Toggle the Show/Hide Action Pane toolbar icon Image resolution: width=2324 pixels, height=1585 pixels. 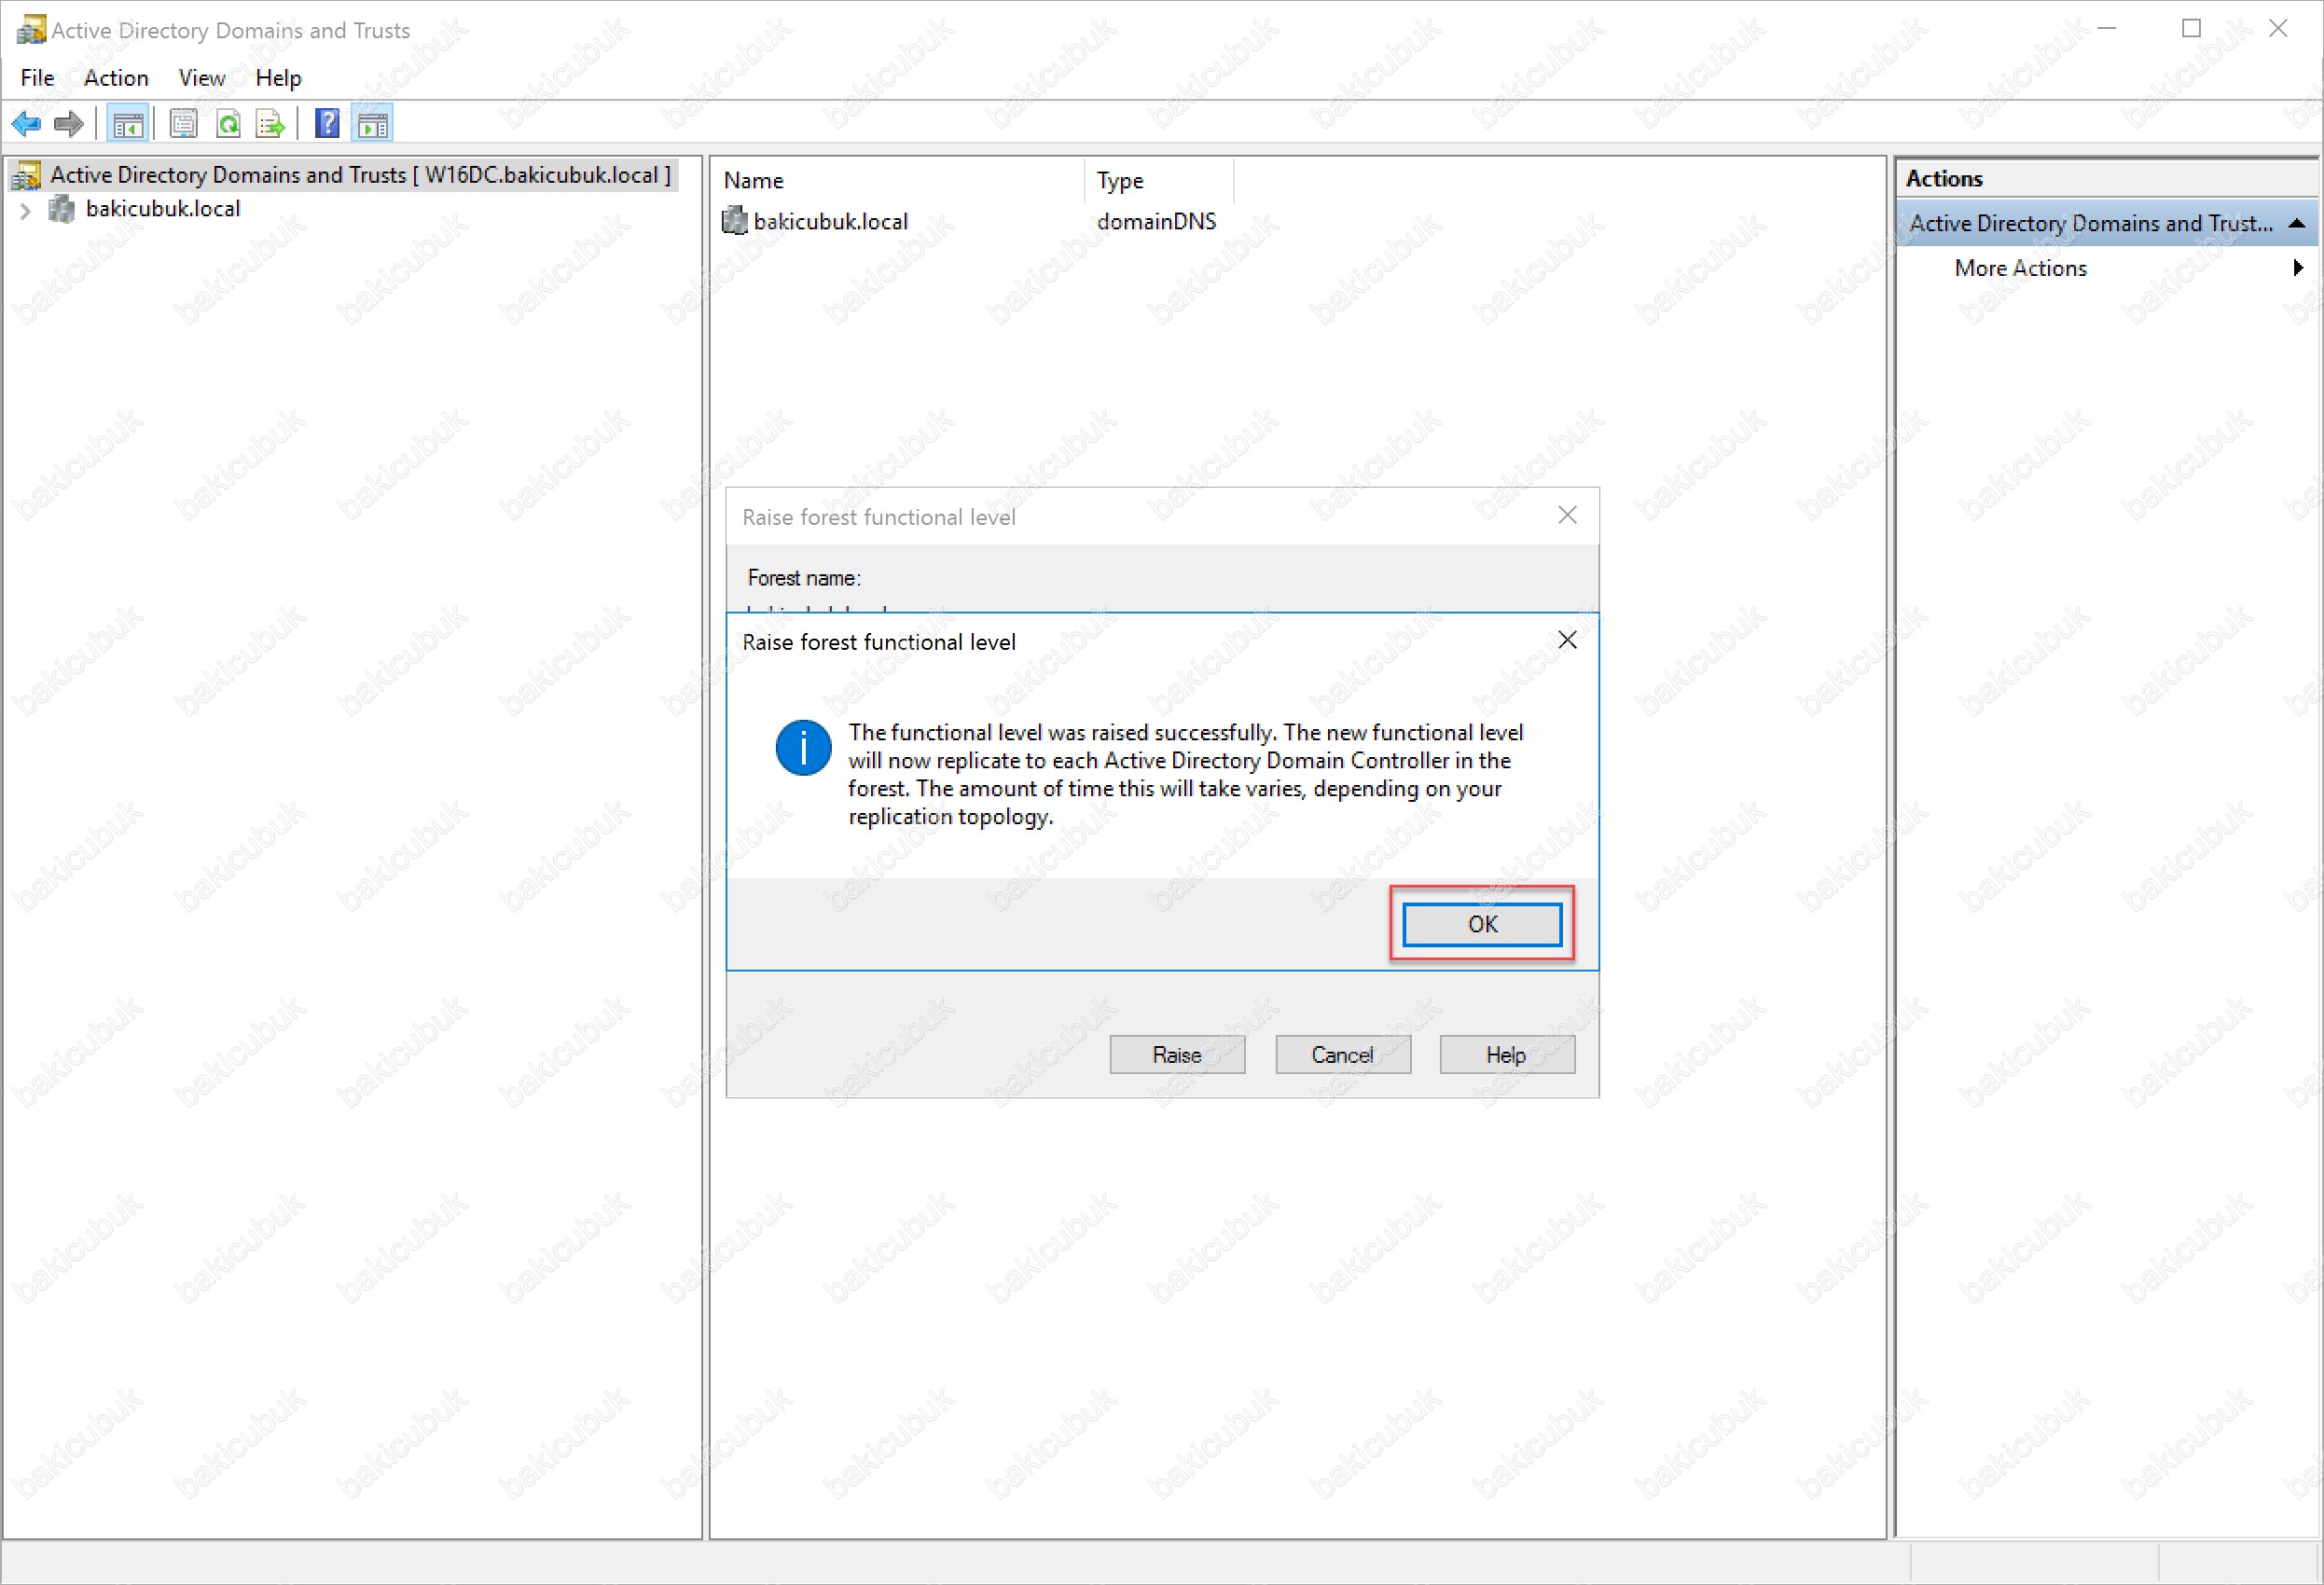coord(373,124)
